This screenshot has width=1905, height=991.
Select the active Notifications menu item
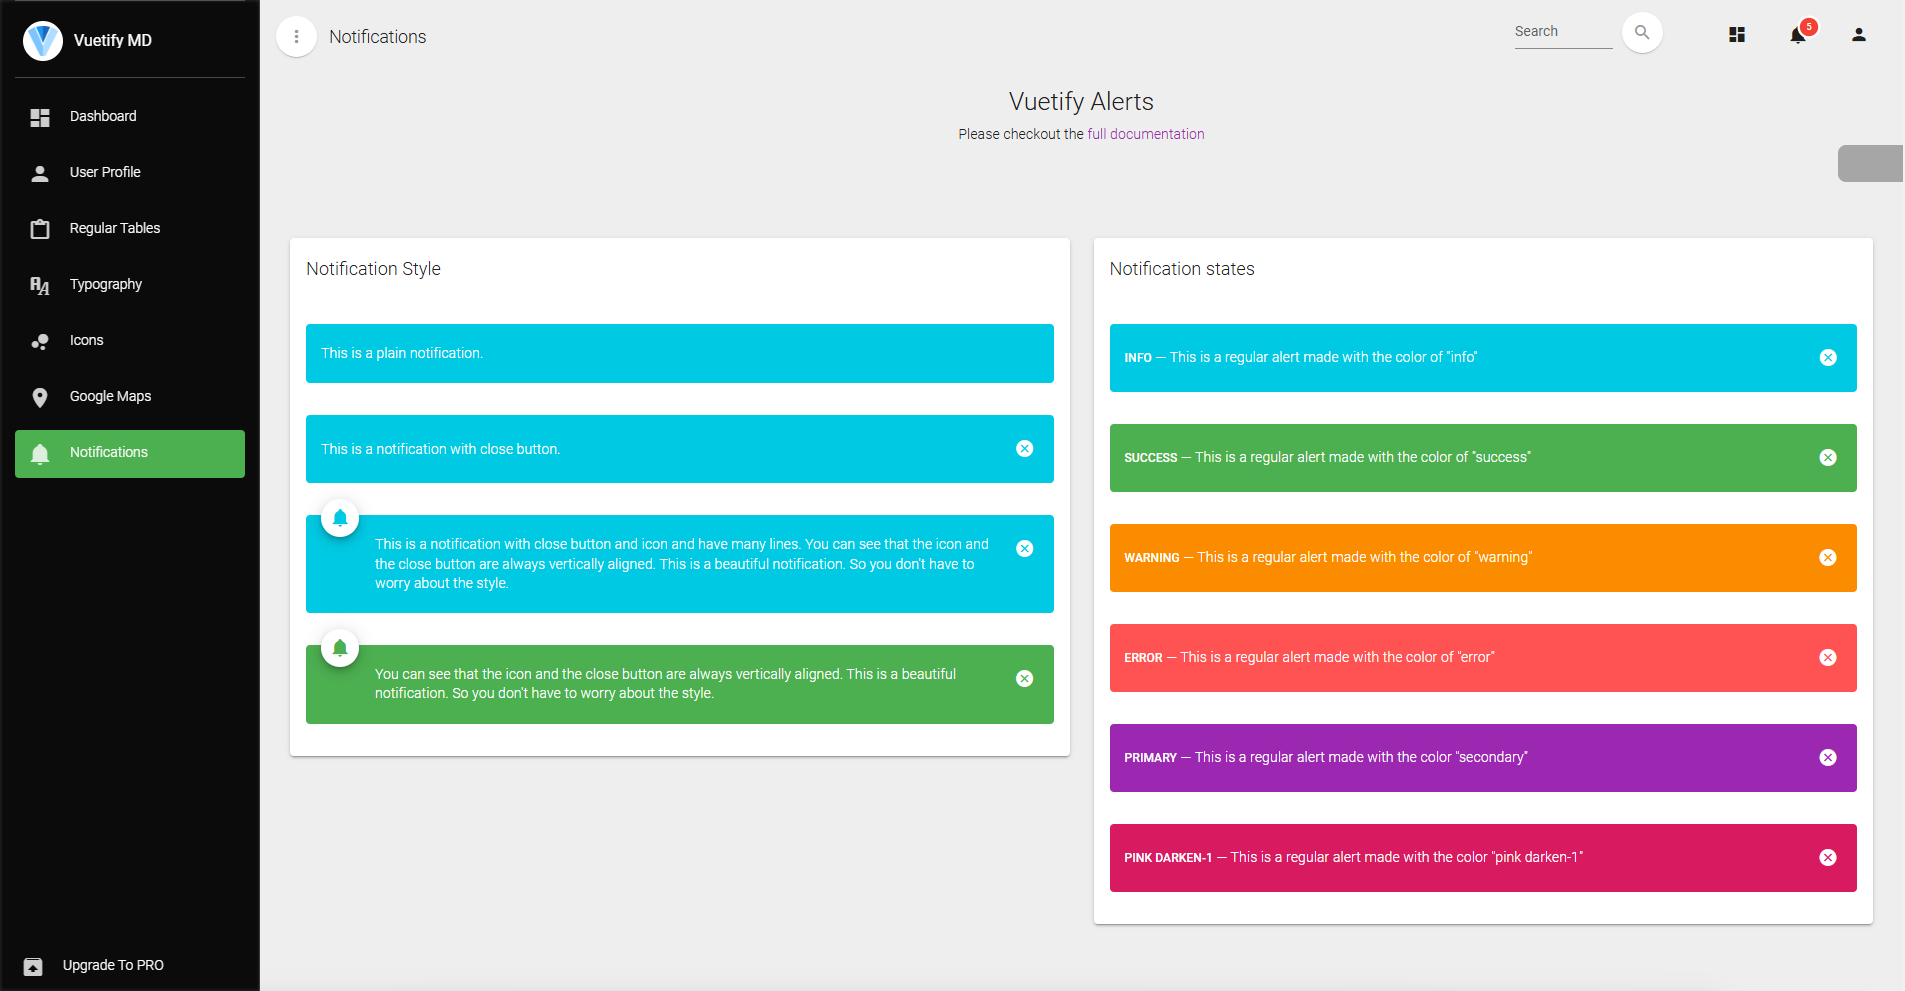click(x=130, y=454)
